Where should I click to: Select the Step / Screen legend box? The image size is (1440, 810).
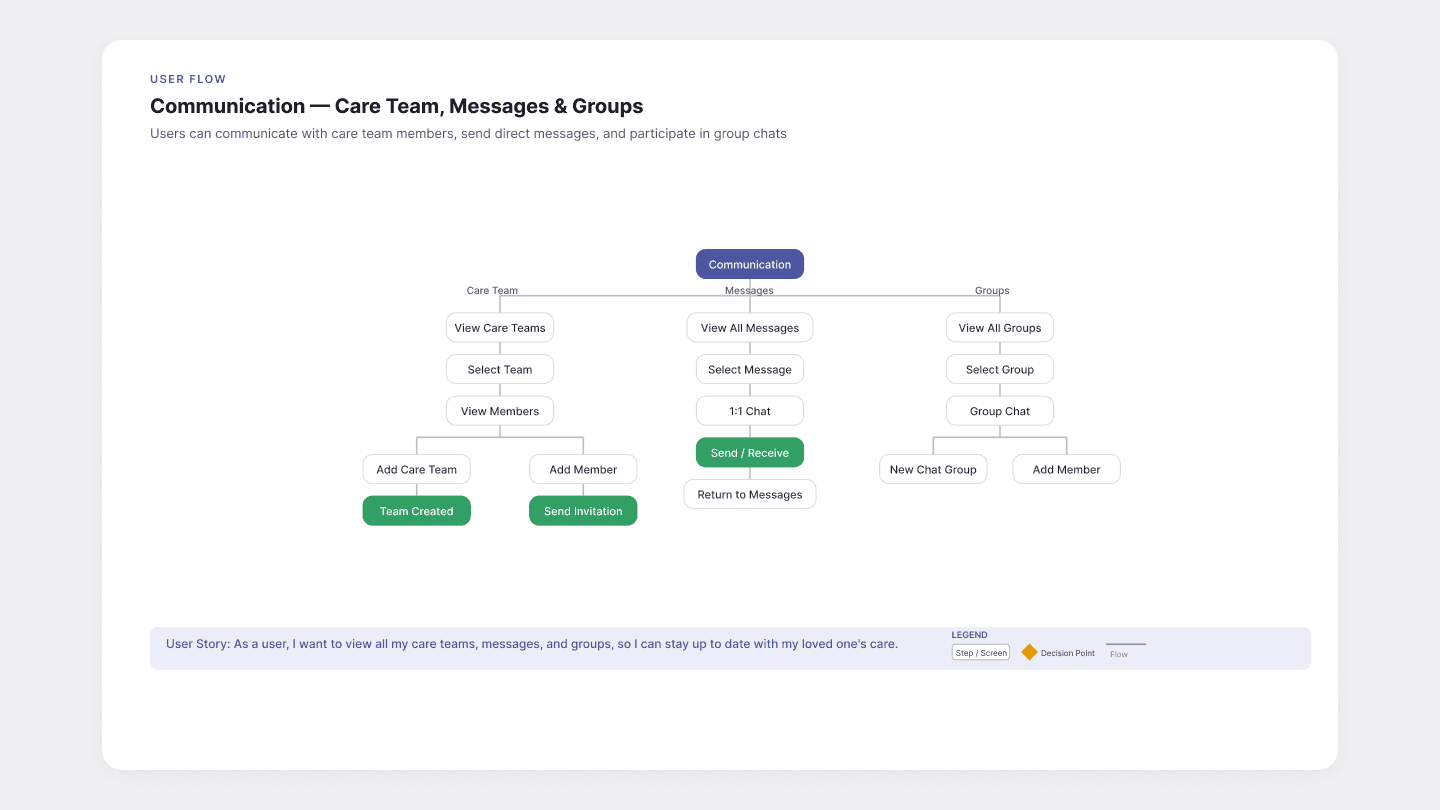[981, 653]
